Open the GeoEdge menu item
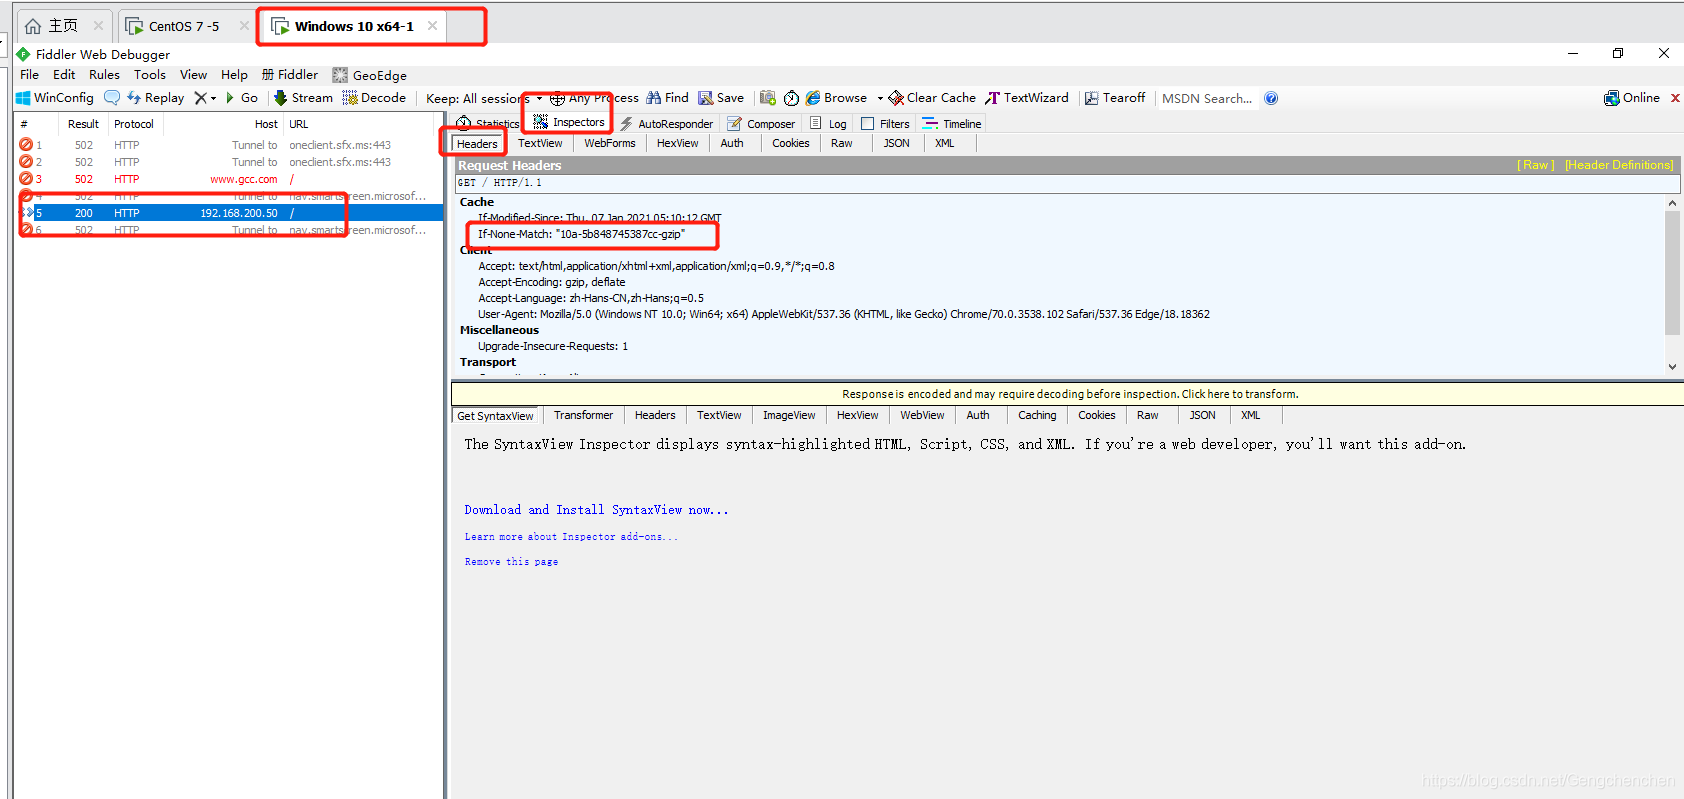 370,75
